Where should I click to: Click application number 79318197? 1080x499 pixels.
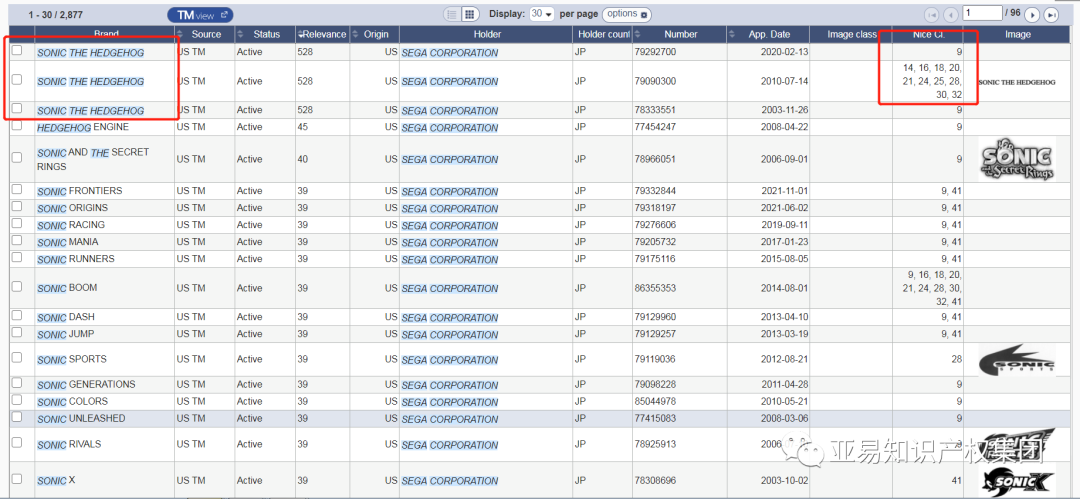(655, 208)
